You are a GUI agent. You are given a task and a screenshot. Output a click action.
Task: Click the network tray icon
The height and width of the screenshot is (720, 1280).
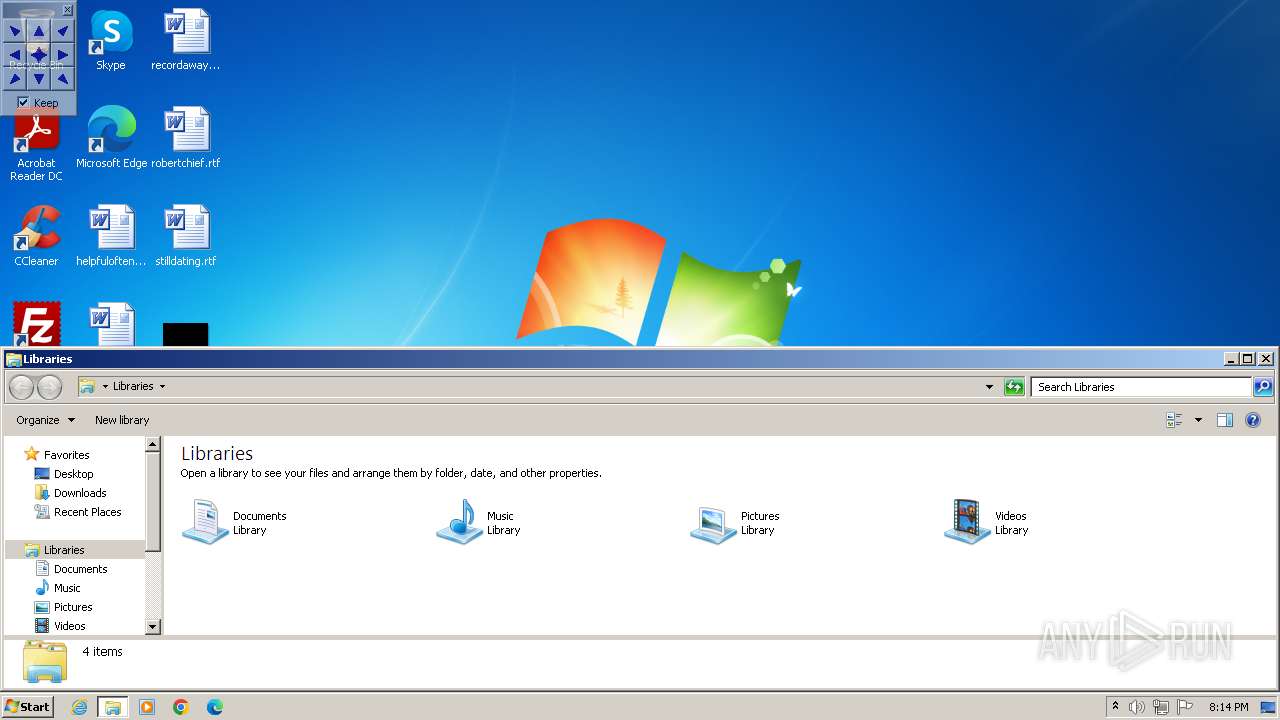pyautogui.click(x=1161, y=707)
